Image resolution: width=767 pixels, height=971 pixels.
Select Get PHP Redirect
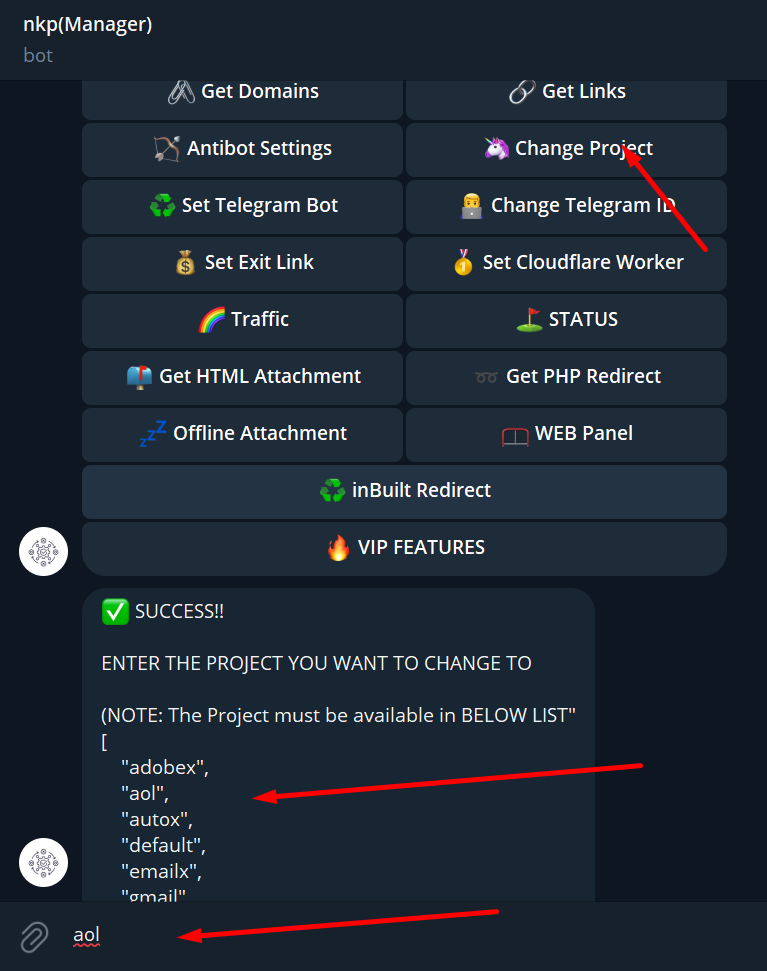tap(566, 377)
